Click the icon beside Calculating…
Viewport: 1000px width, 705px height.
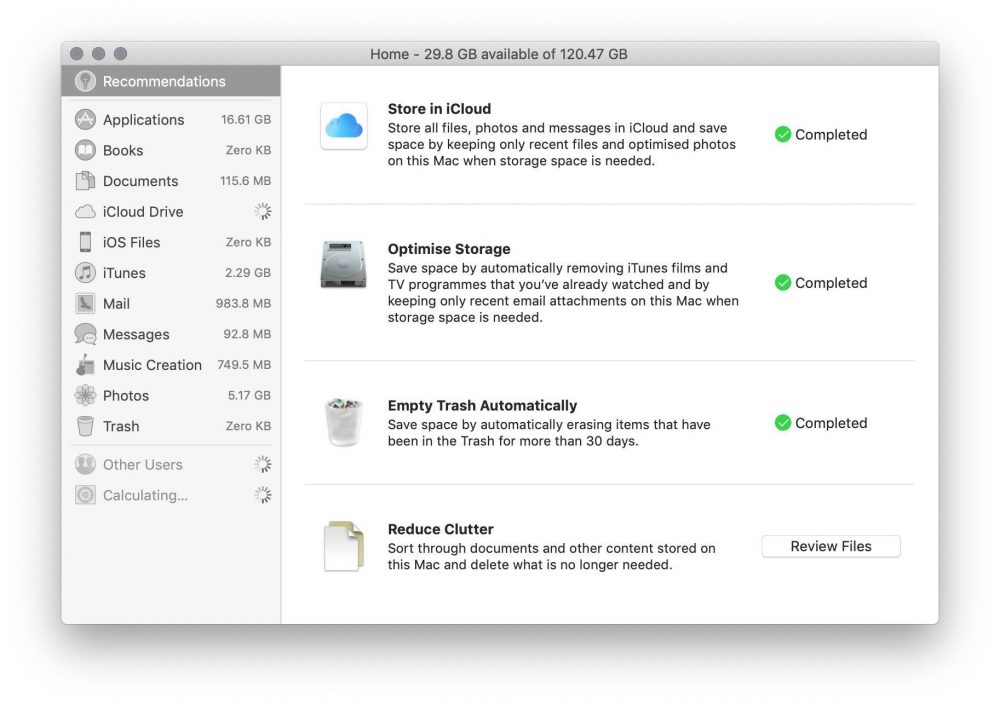[x=85, y=495]
